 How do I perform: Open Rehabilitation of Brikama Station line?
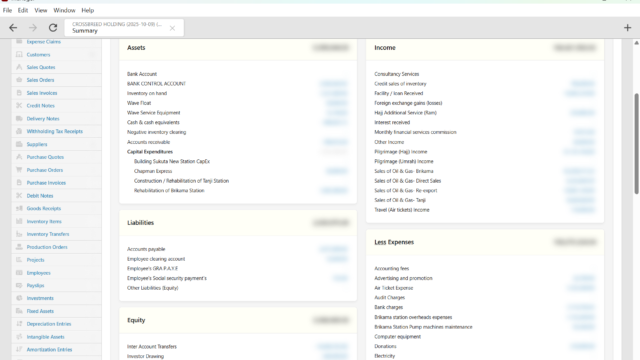point(169,190)
